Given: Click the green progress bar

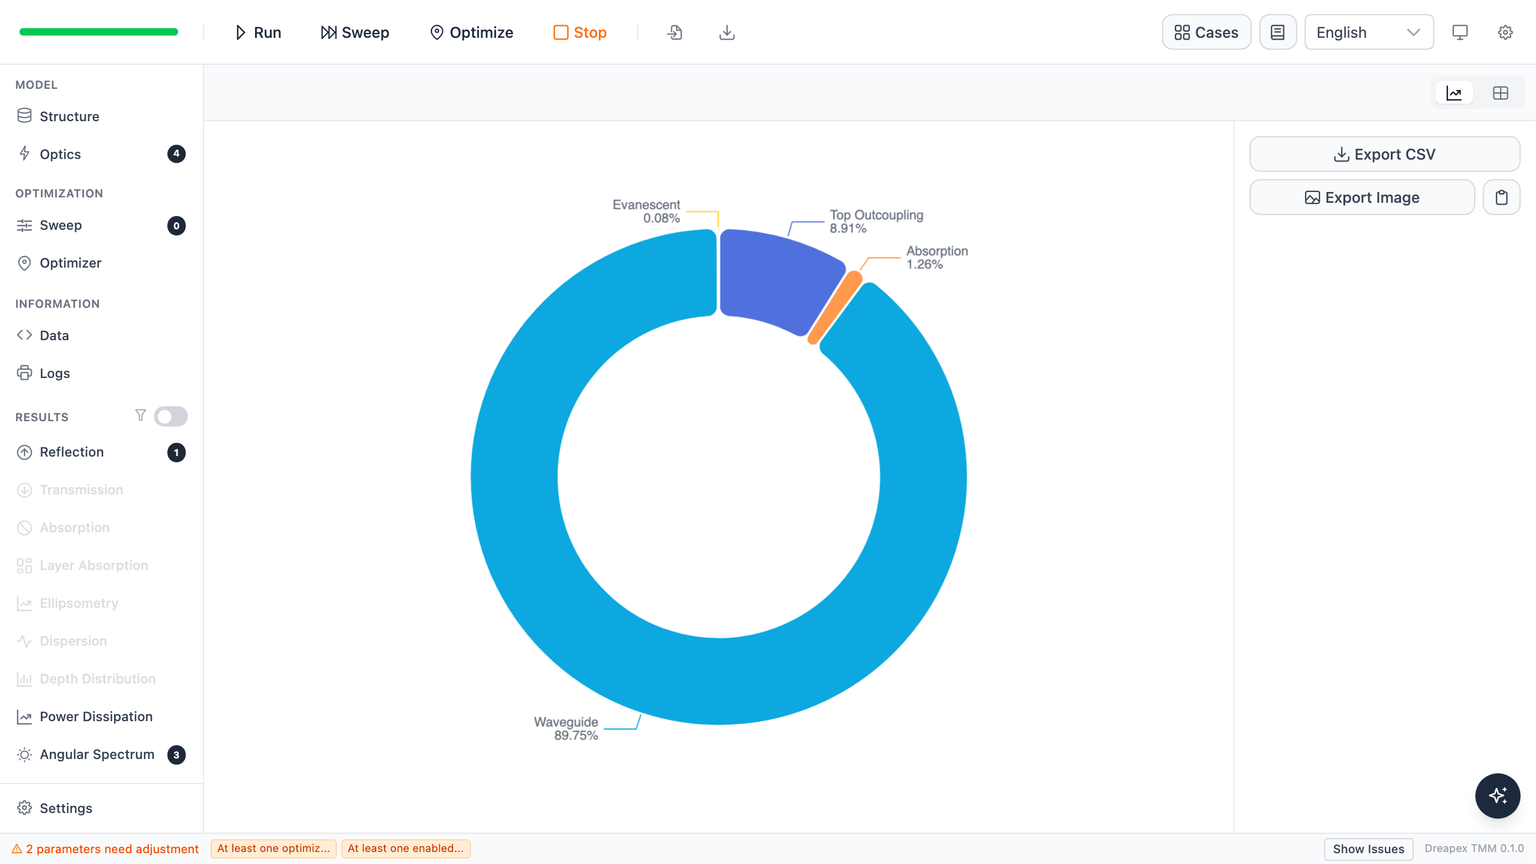Looking at the screenshot, I should tap(99, 32).
